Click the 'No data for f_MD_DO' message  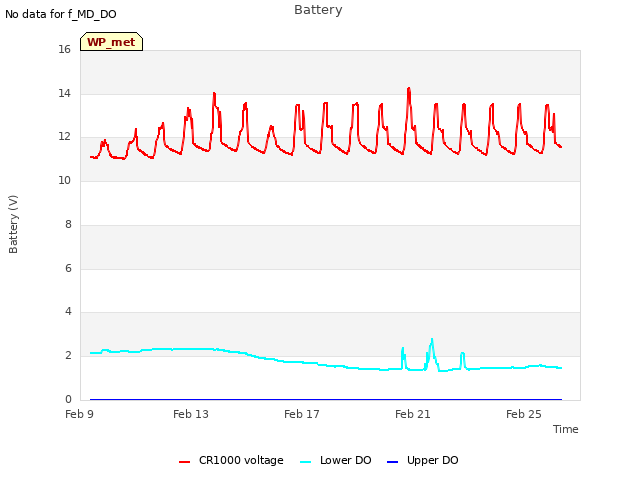coord(61,14)
